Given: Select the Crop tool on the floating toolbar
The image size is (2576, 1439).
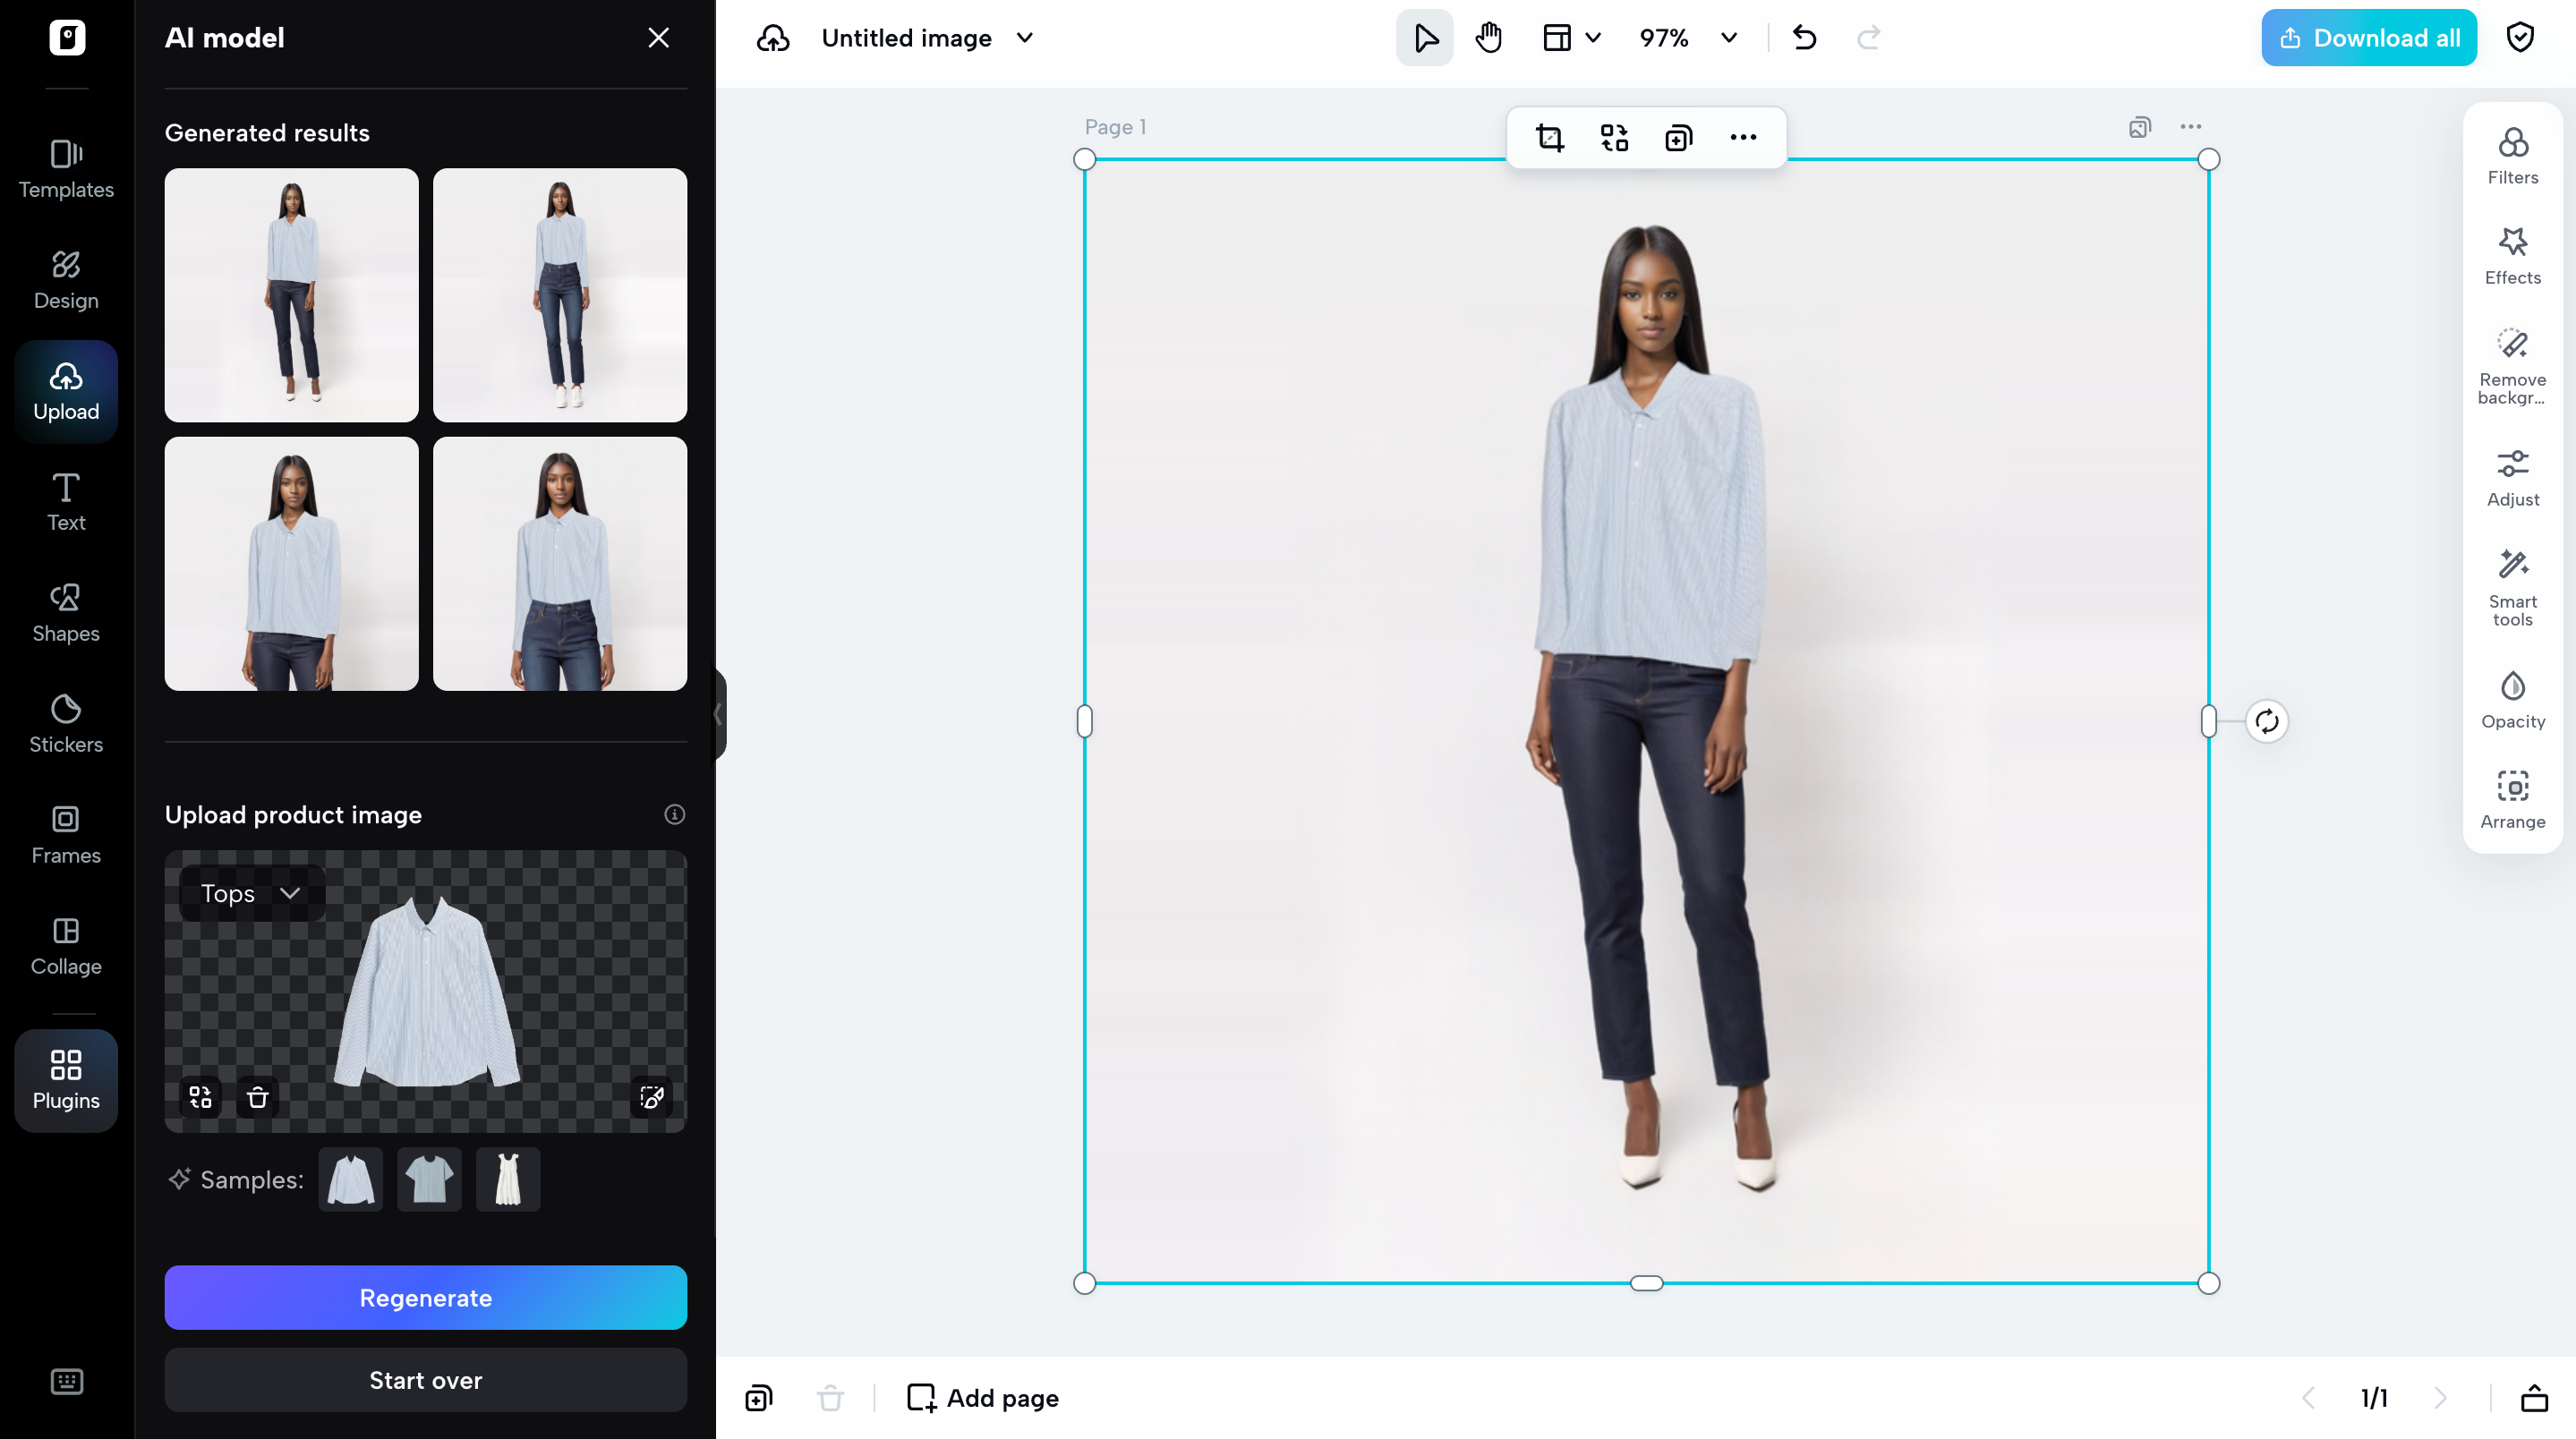Looking at the screenshot, I should coord(1550,138).
